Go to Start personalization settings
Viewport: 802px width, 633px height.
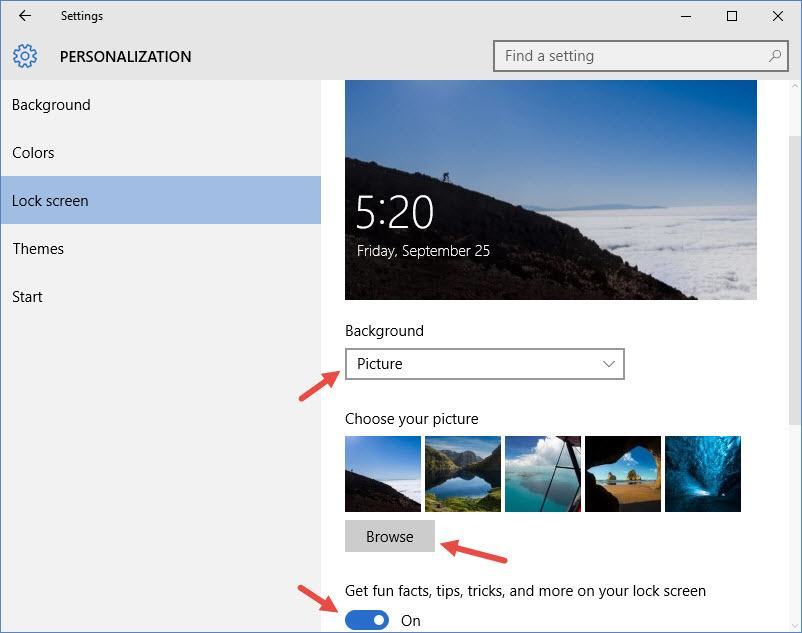tap(27, 296)
